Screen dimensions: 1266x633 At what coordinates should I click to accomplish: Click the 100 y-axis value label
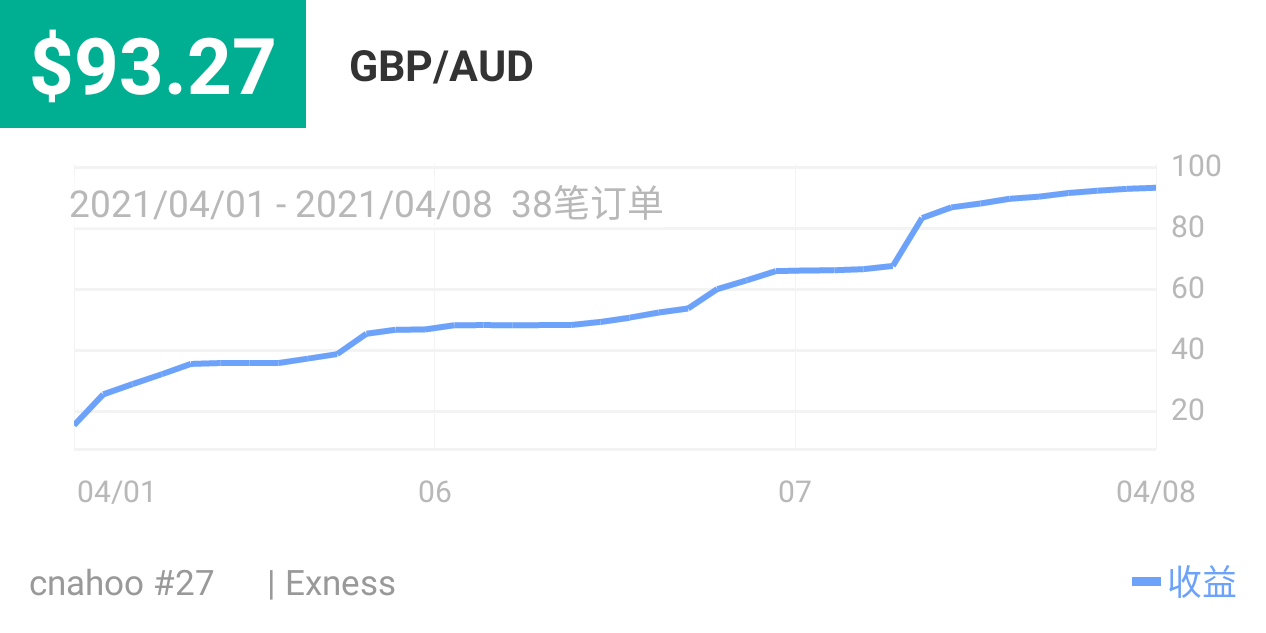1196,166
